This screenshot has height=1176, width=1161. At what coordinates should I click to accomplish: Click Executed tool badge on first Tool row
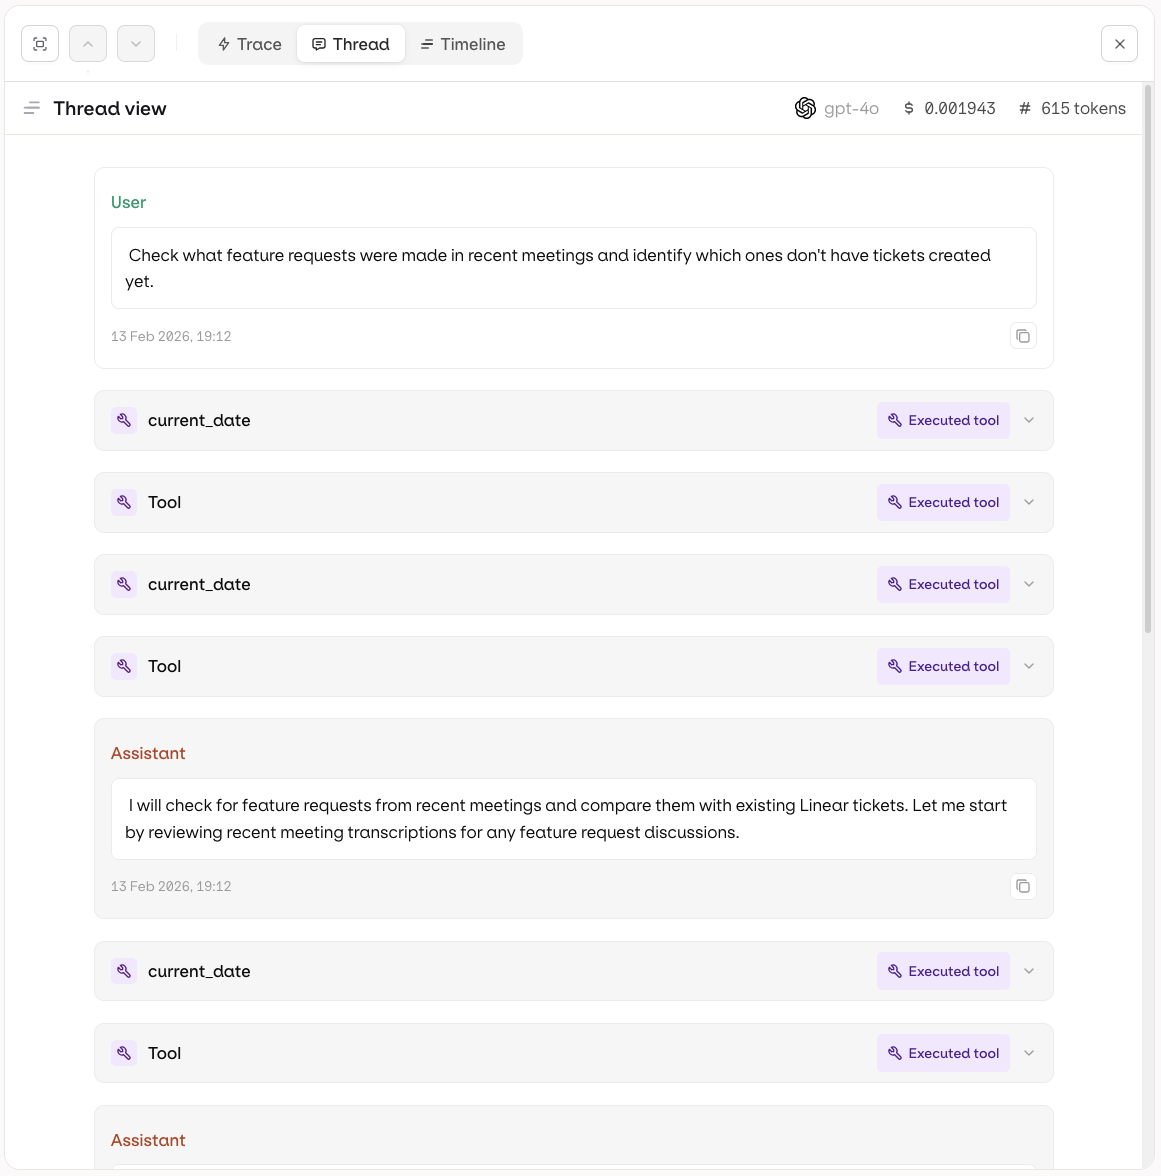[943, 502]
